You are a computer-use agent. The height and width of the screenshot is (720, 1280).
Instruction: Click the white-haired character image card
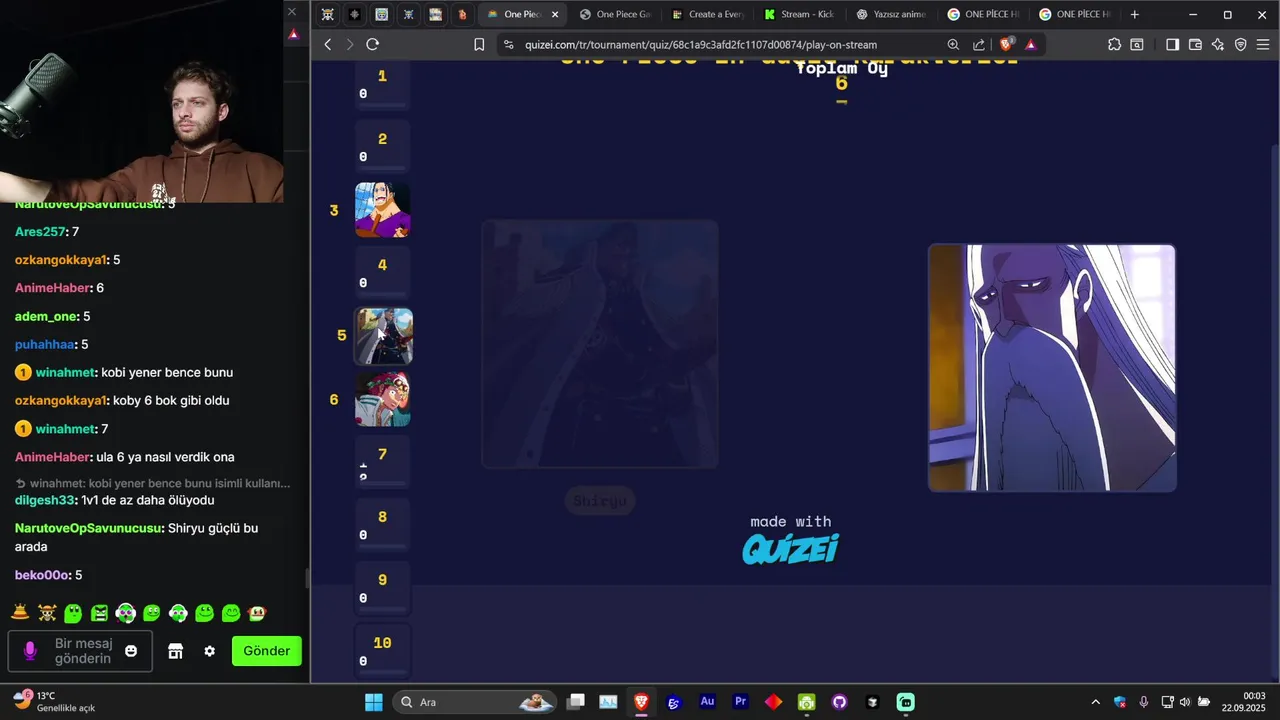(1052, 368)
